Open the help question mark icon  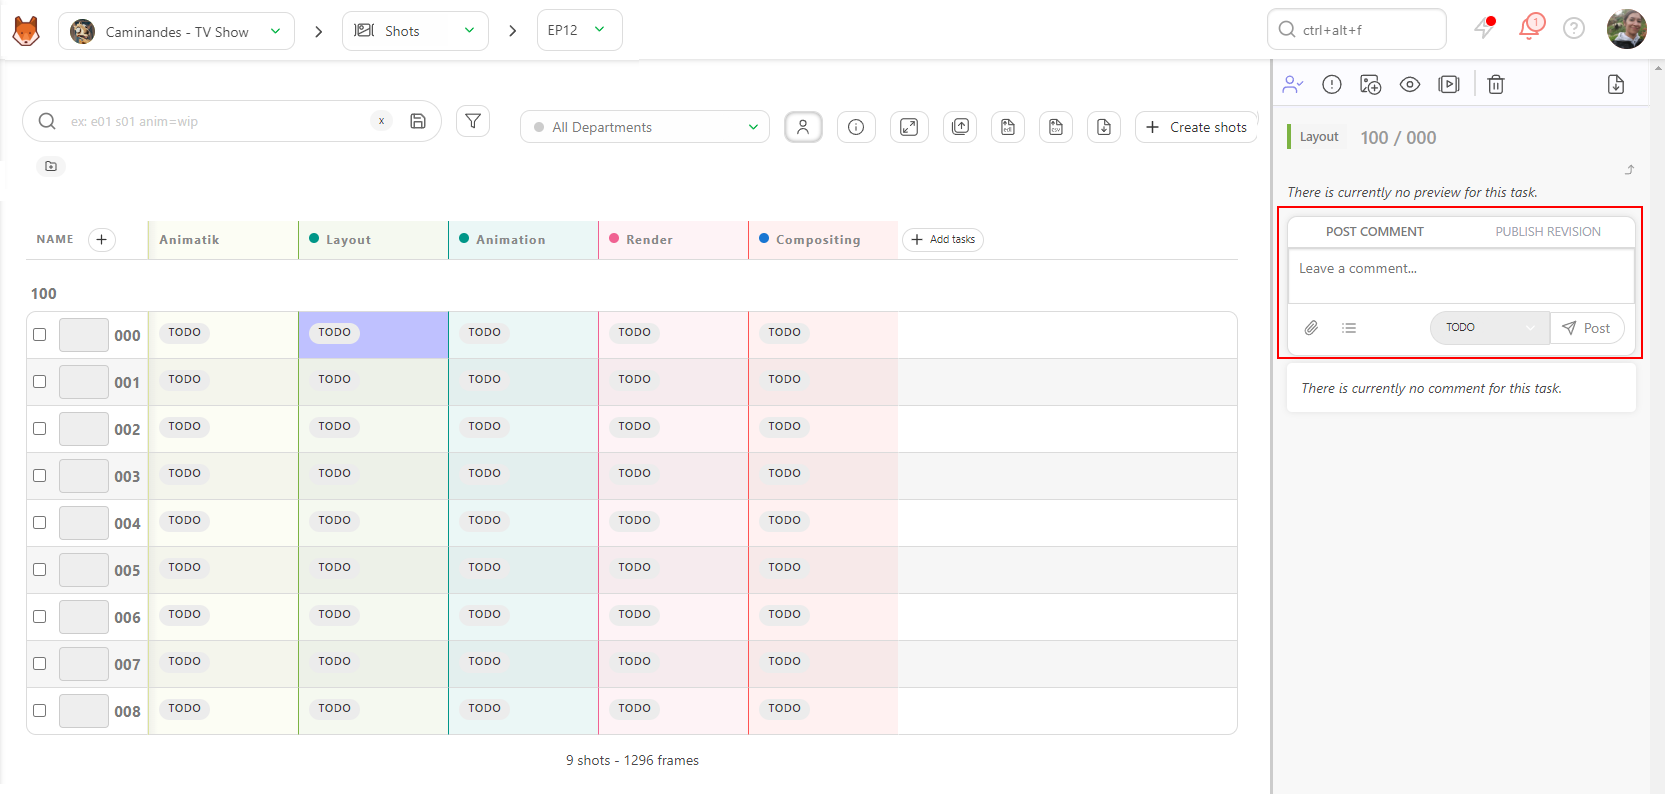click(x=1574, y=28)
